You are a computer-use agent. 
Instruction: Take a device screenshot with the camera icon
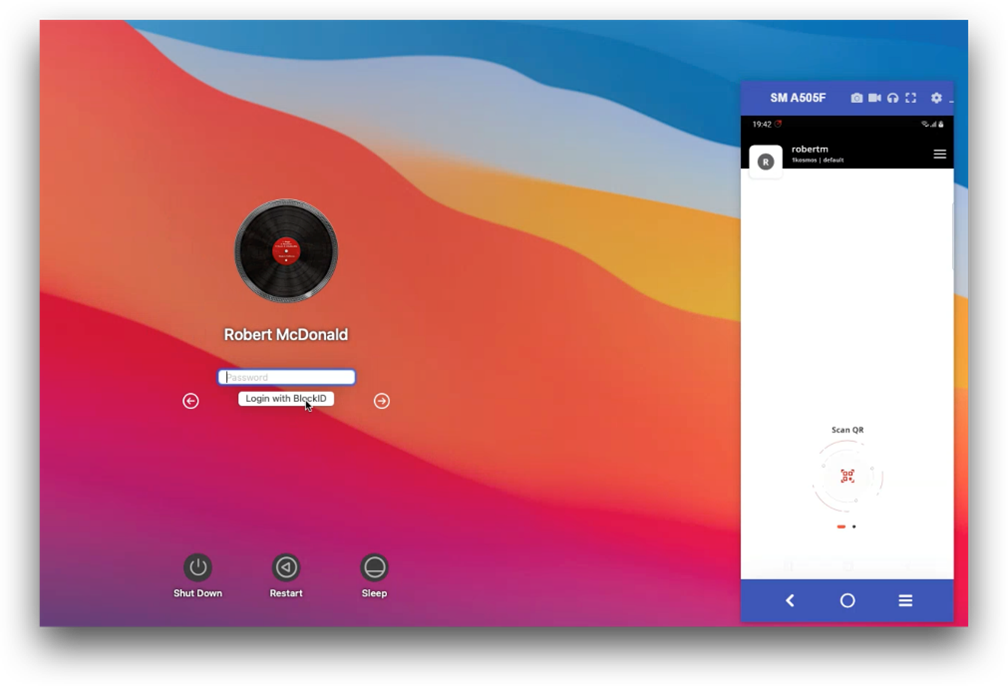[x=857, y=98]
